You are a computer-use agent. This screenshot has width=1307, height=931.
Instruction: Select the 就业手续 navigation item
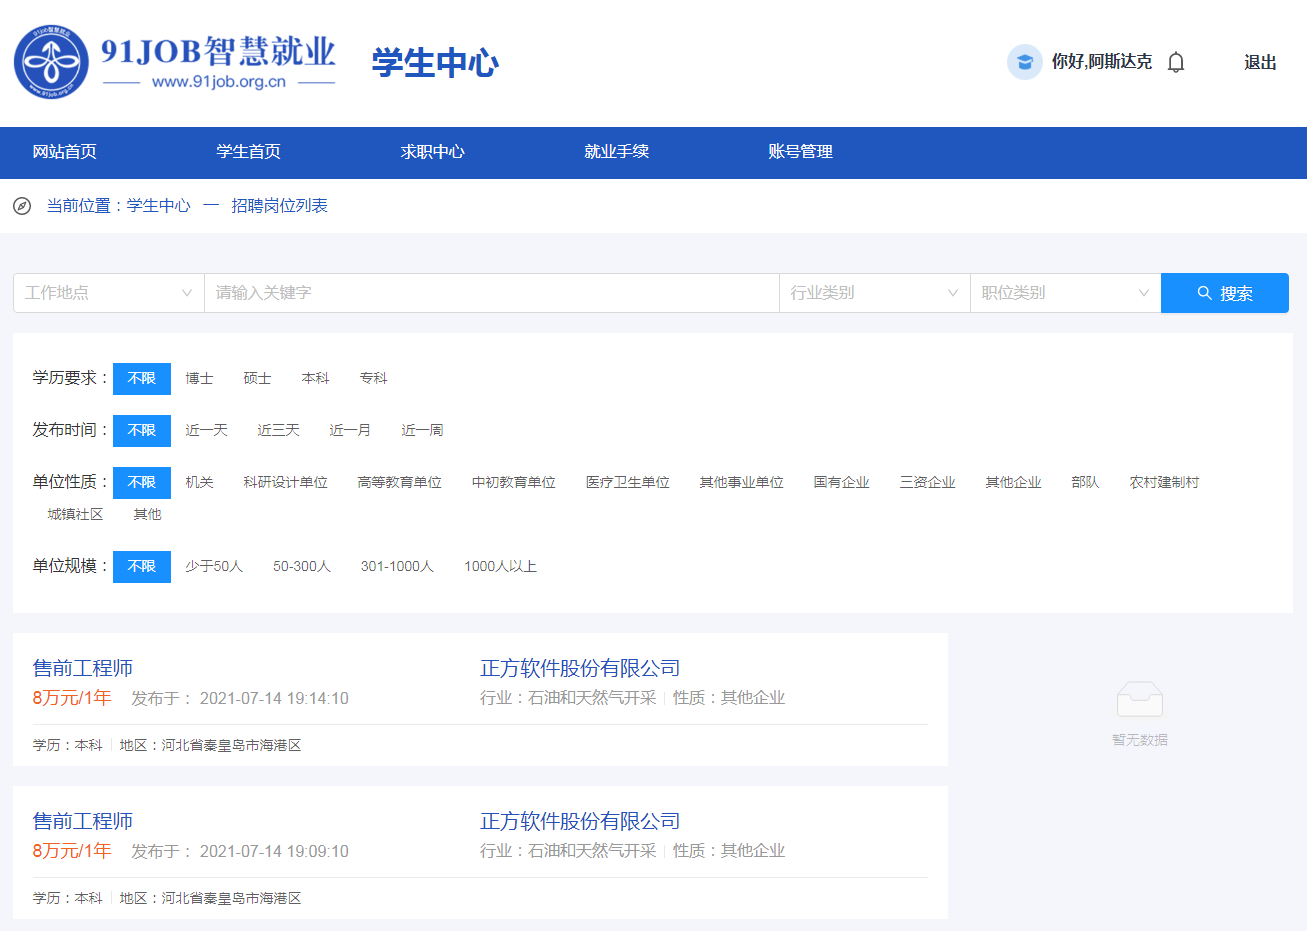tap(616, 152)
